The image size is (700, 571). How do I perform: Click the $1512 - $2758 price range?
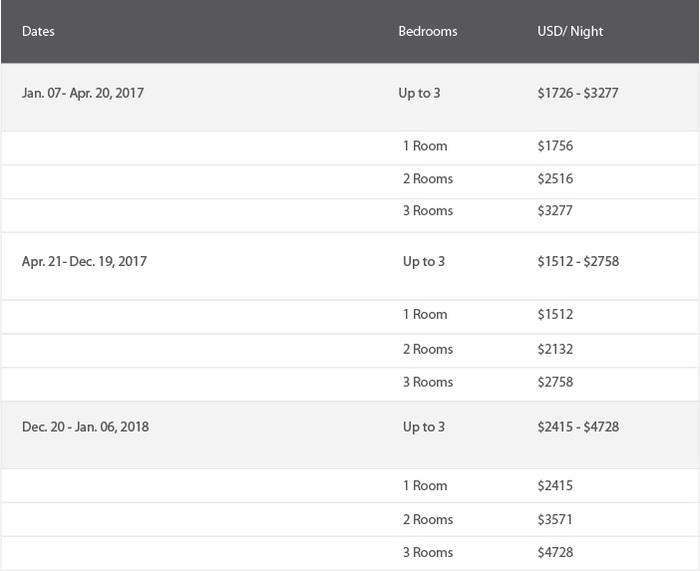click(578, 261)
